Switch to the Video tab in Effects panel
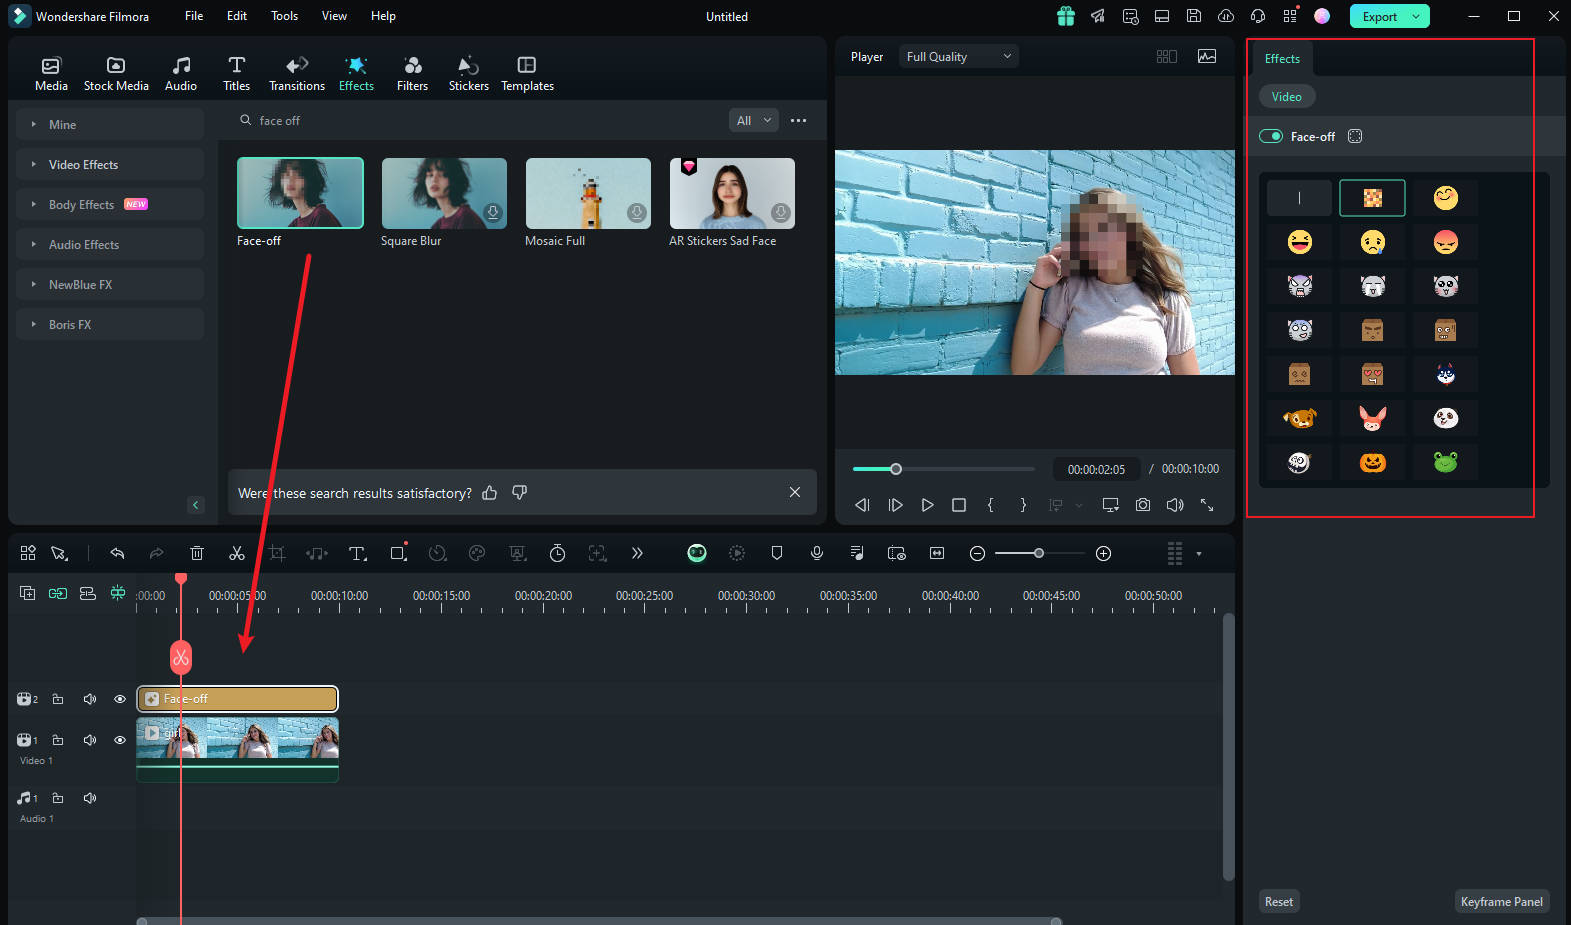Screen dimensions: 1571x925 [x=1286, y=96]
